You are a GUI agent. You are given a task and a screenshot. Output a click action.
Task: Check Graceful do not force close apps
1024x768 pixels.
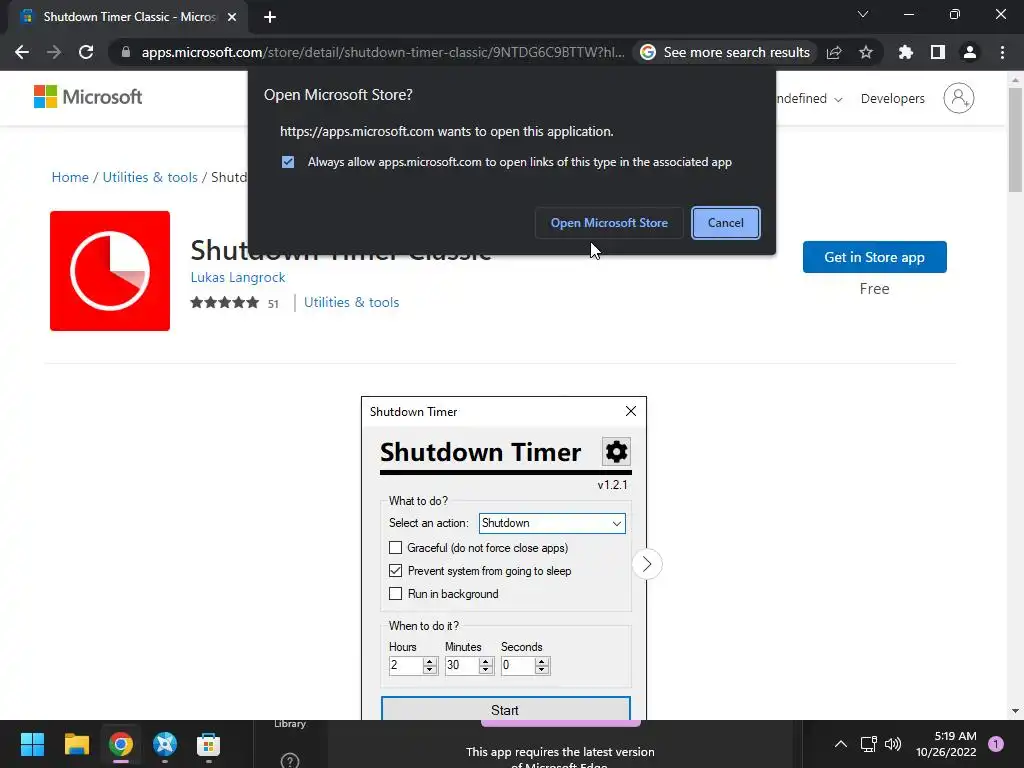click(x=395, y=547)
